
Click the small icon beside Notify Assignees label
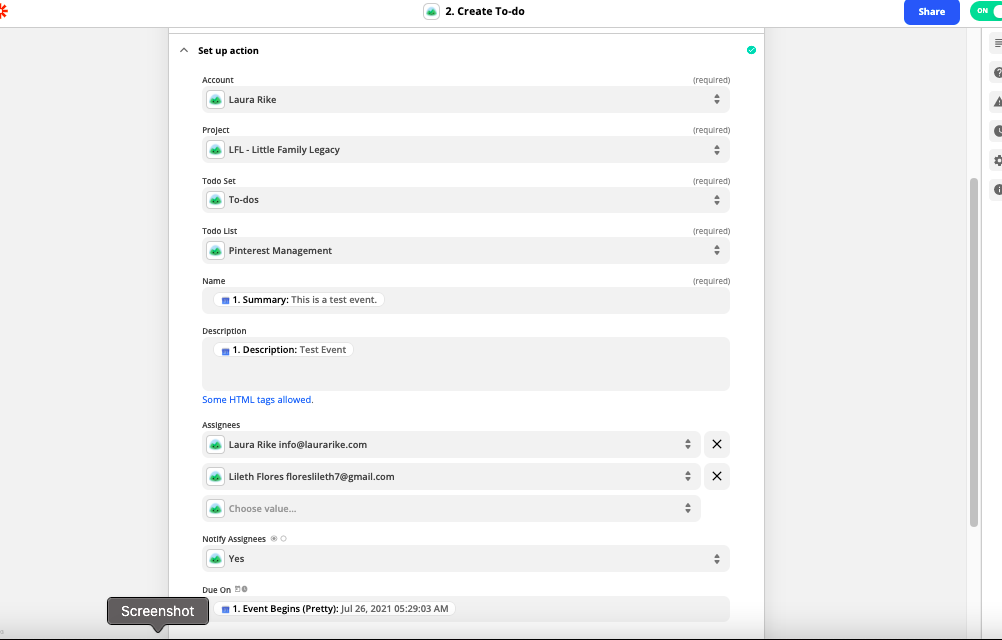[279, 538]
